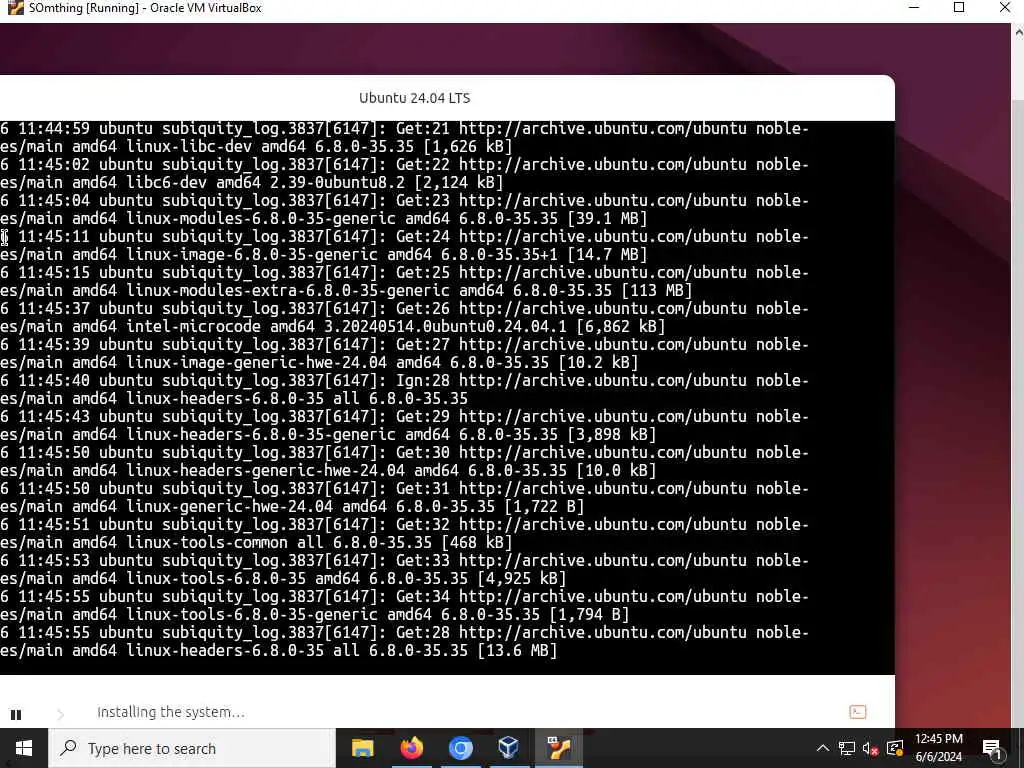The height and width of the screenshot is (768, 1024).
Task: Click the Get:34 log line
Action: point(404,596)
